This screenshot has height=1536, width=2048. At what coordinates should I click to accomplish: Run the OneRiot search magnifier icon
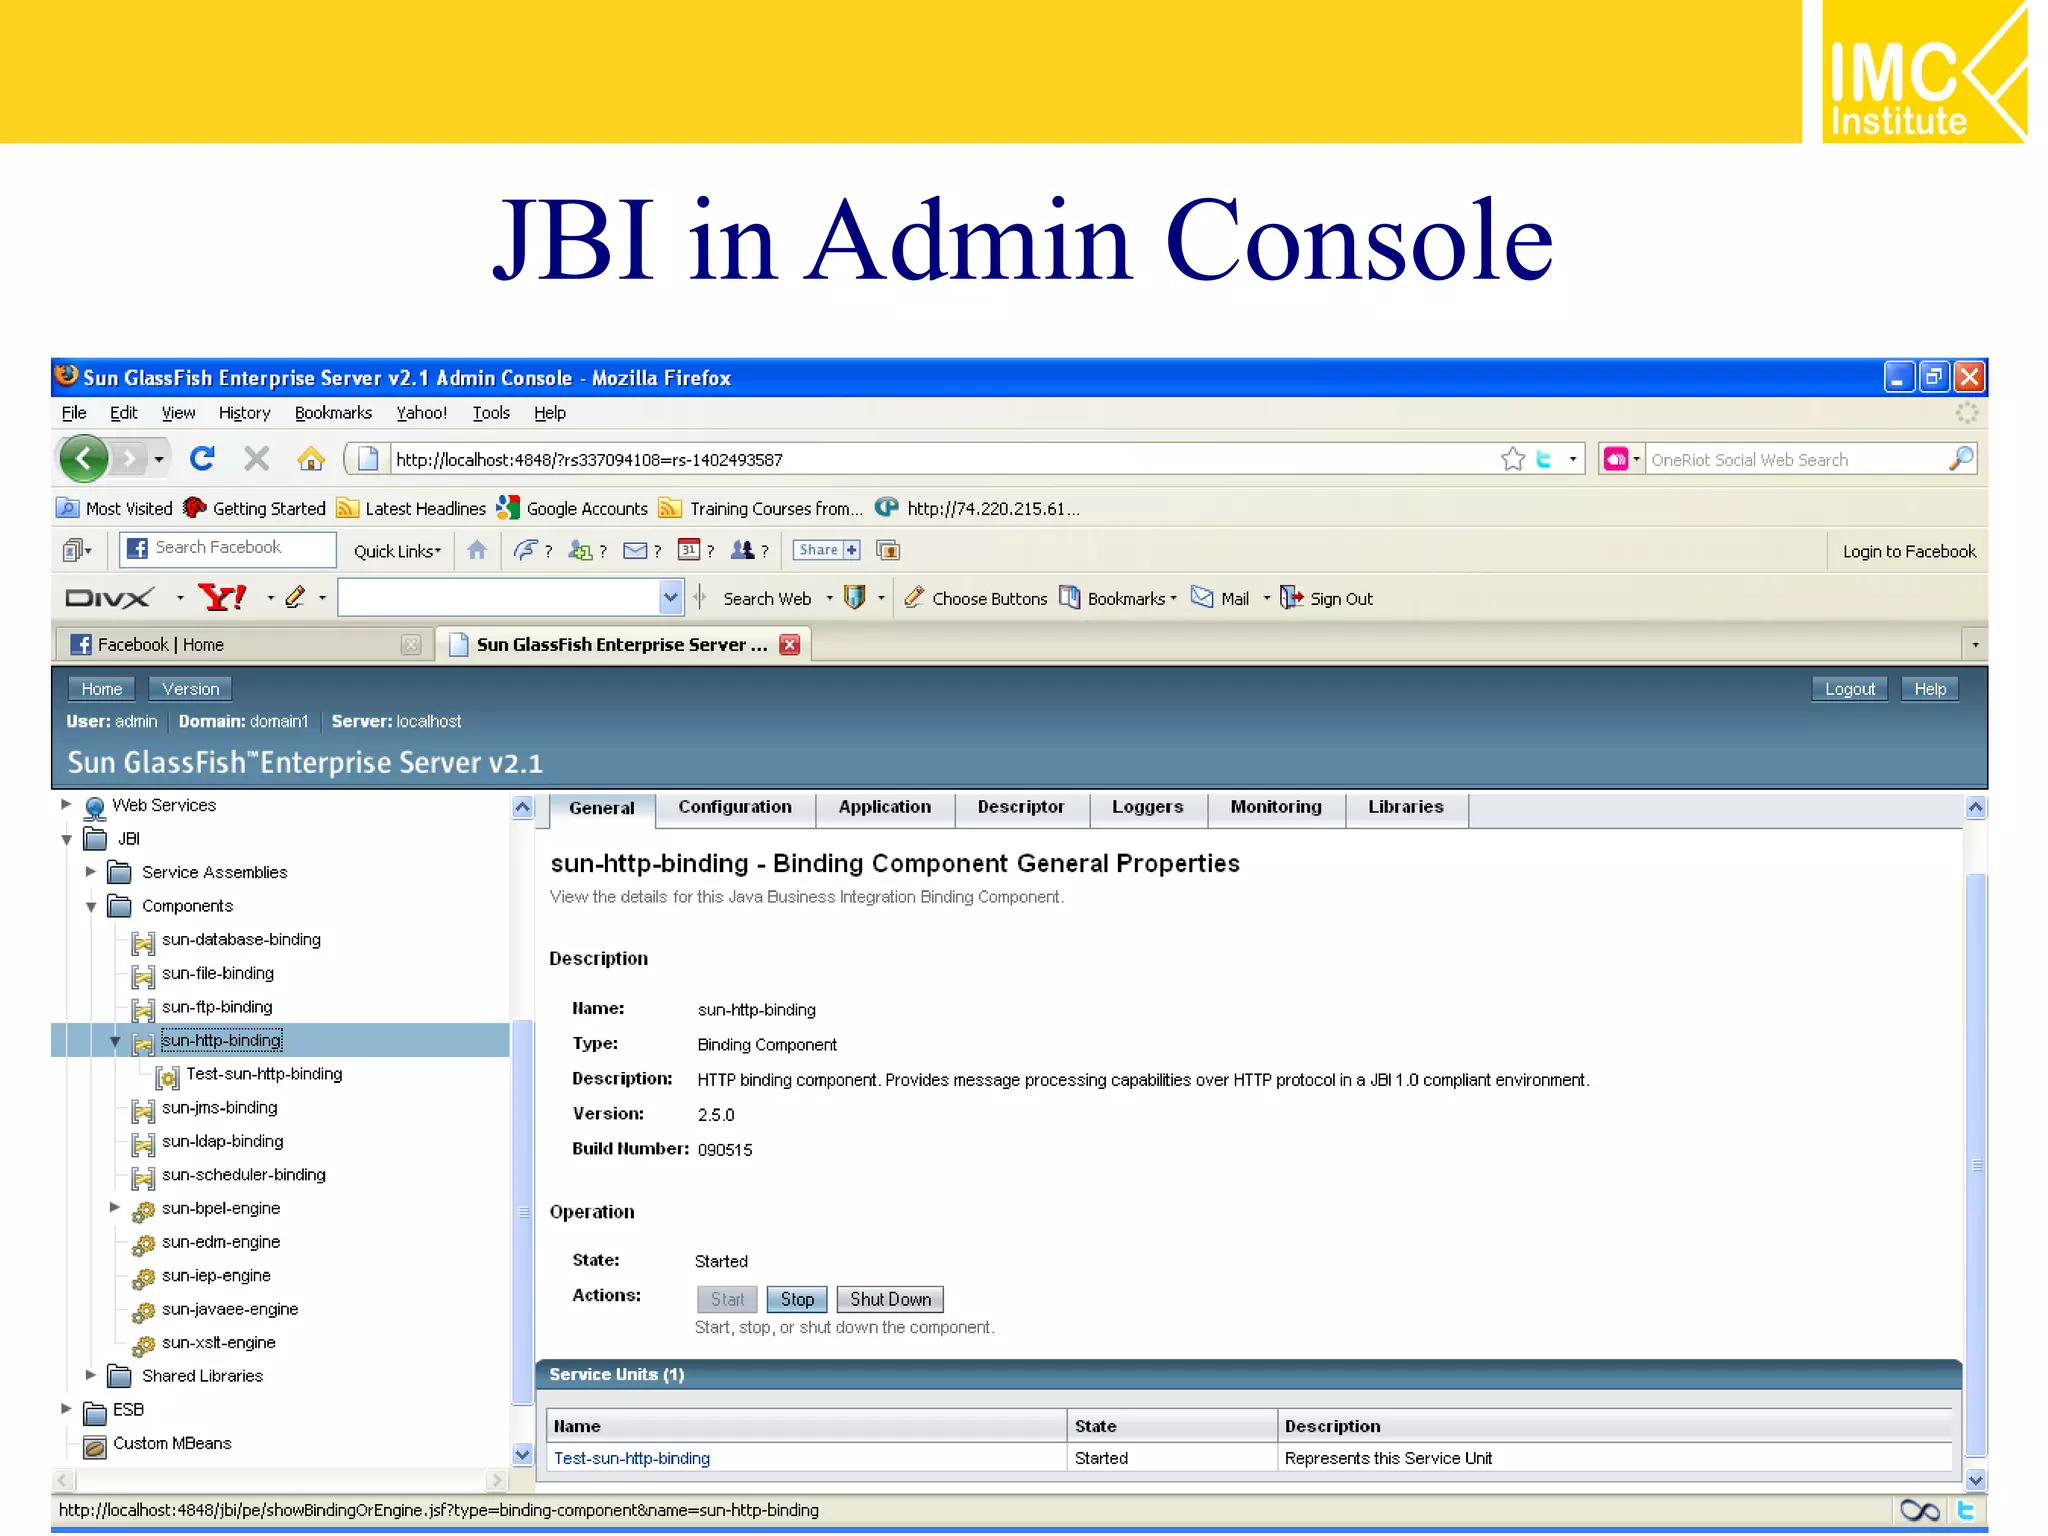[x=1961, y=459]
